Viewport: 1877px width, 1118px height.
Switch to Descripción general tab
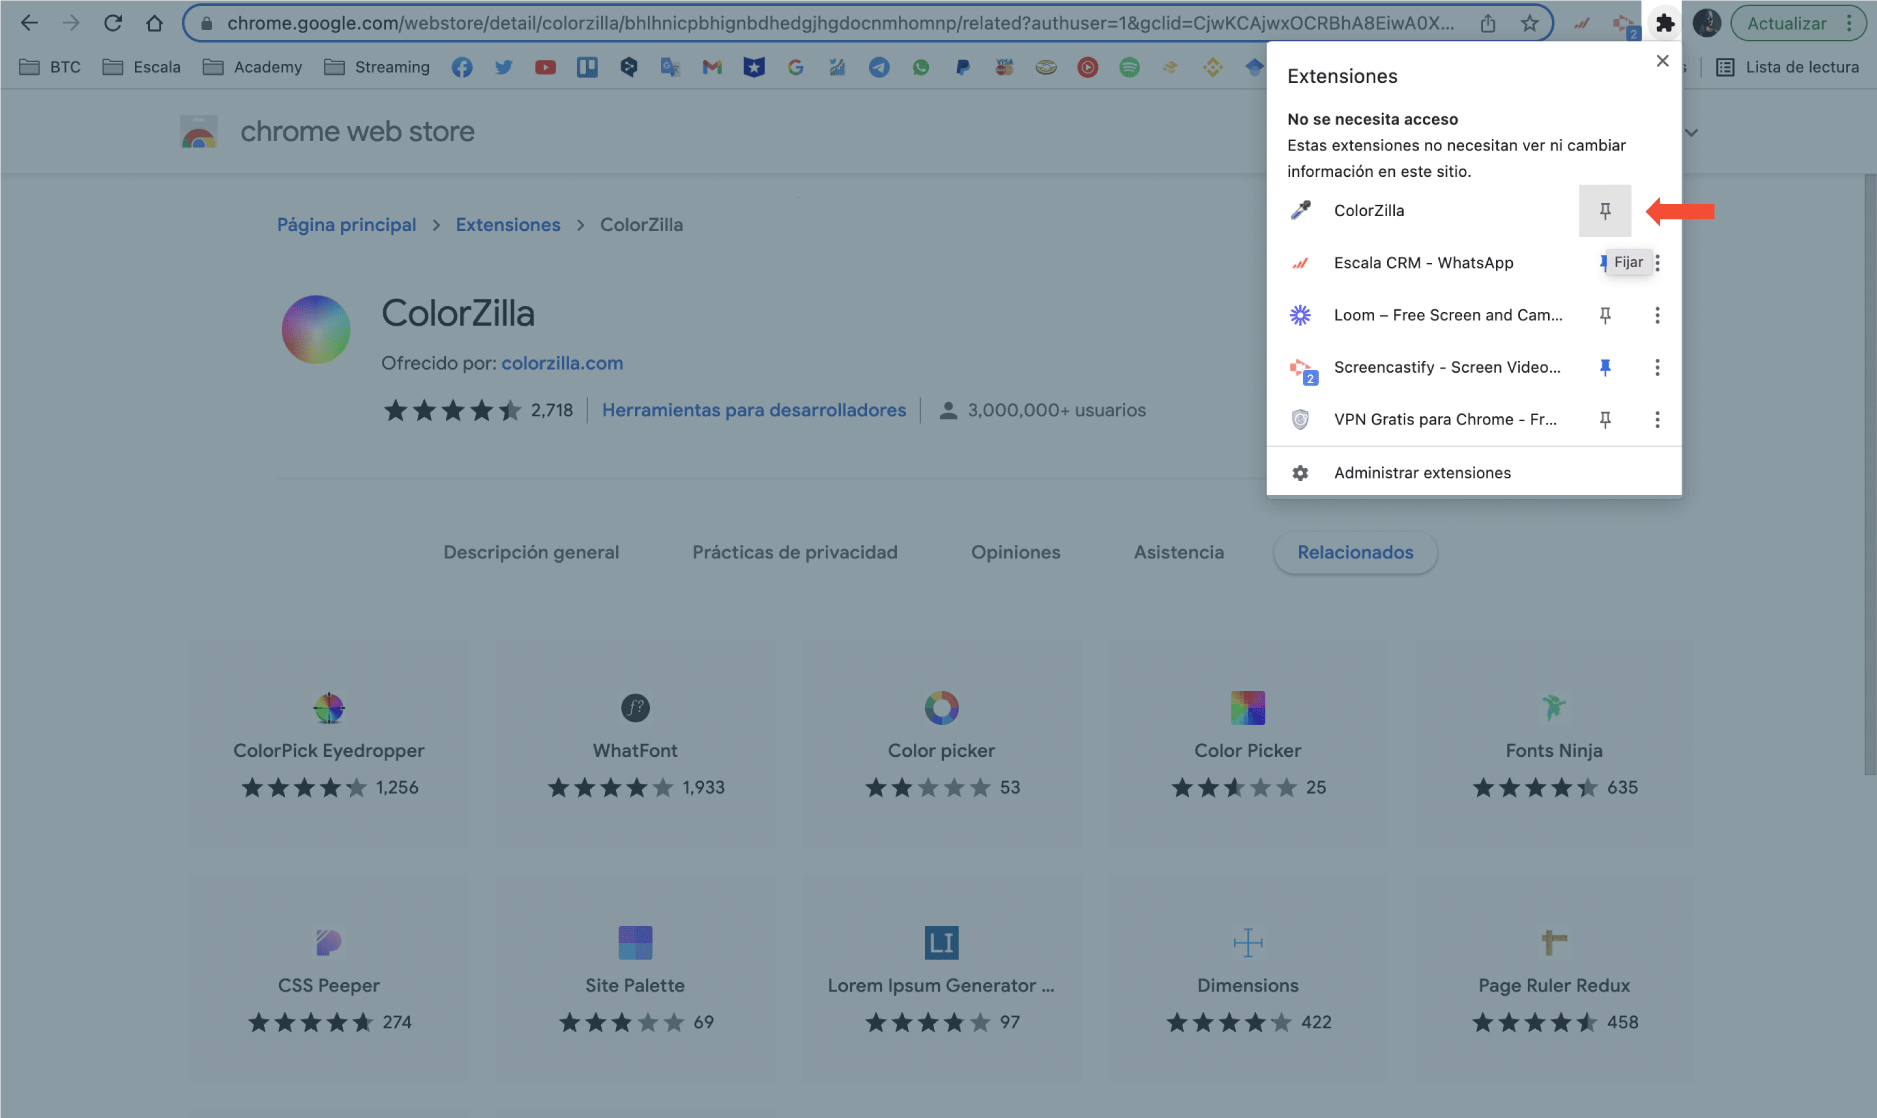click(531, 552)
